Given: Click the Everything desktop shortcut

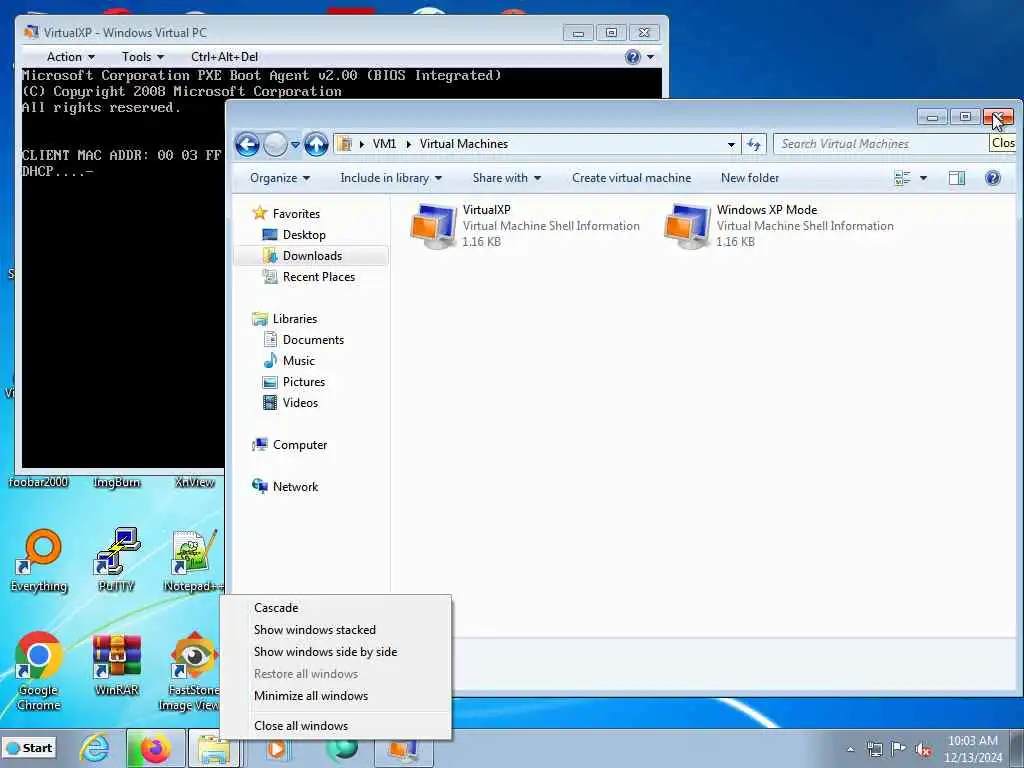Looking at the screenshot, I should point(39,560).
